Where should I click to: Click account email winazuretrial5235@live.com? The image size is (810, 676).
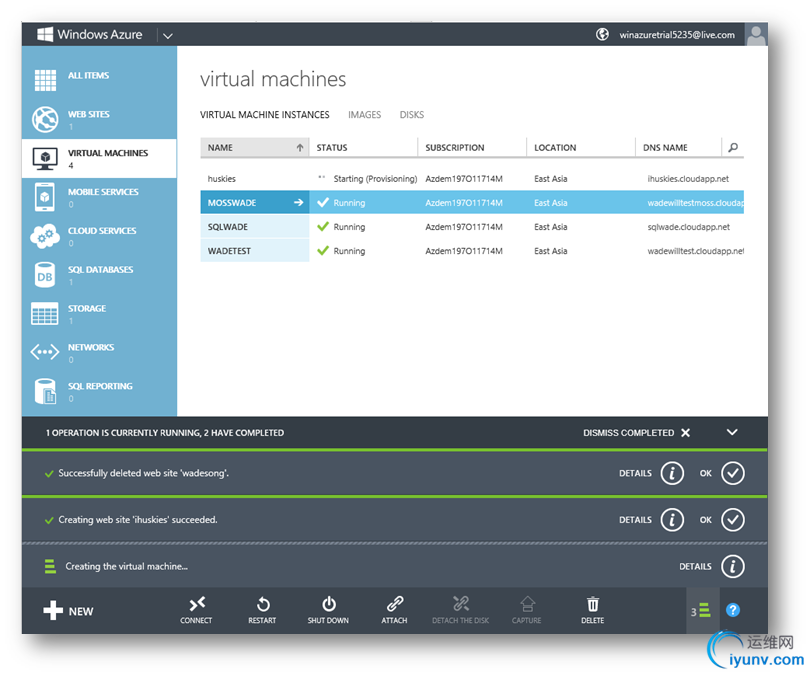(x=677, y=35)
